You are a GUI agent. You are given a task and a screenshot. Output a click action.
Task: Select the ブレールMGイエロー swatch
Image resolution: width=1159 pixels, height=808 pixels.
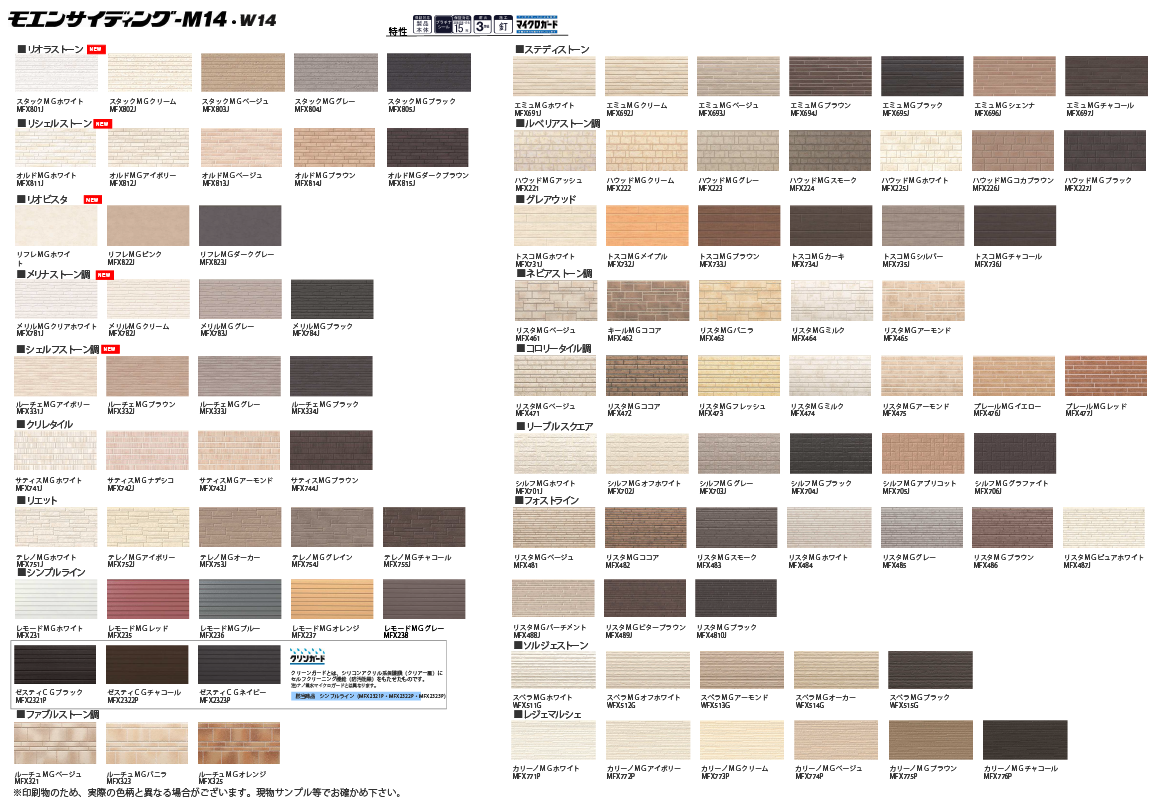(1013, 376)
